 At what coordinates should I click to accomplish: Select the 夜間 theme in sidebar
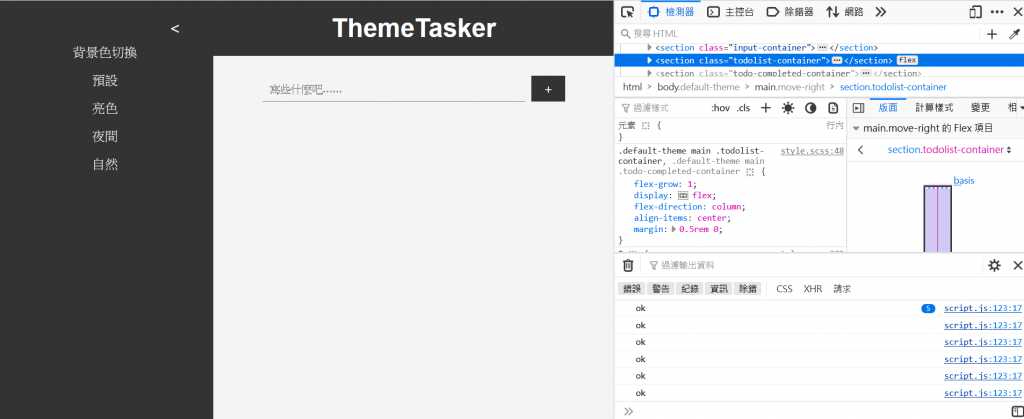coord(105,136)
